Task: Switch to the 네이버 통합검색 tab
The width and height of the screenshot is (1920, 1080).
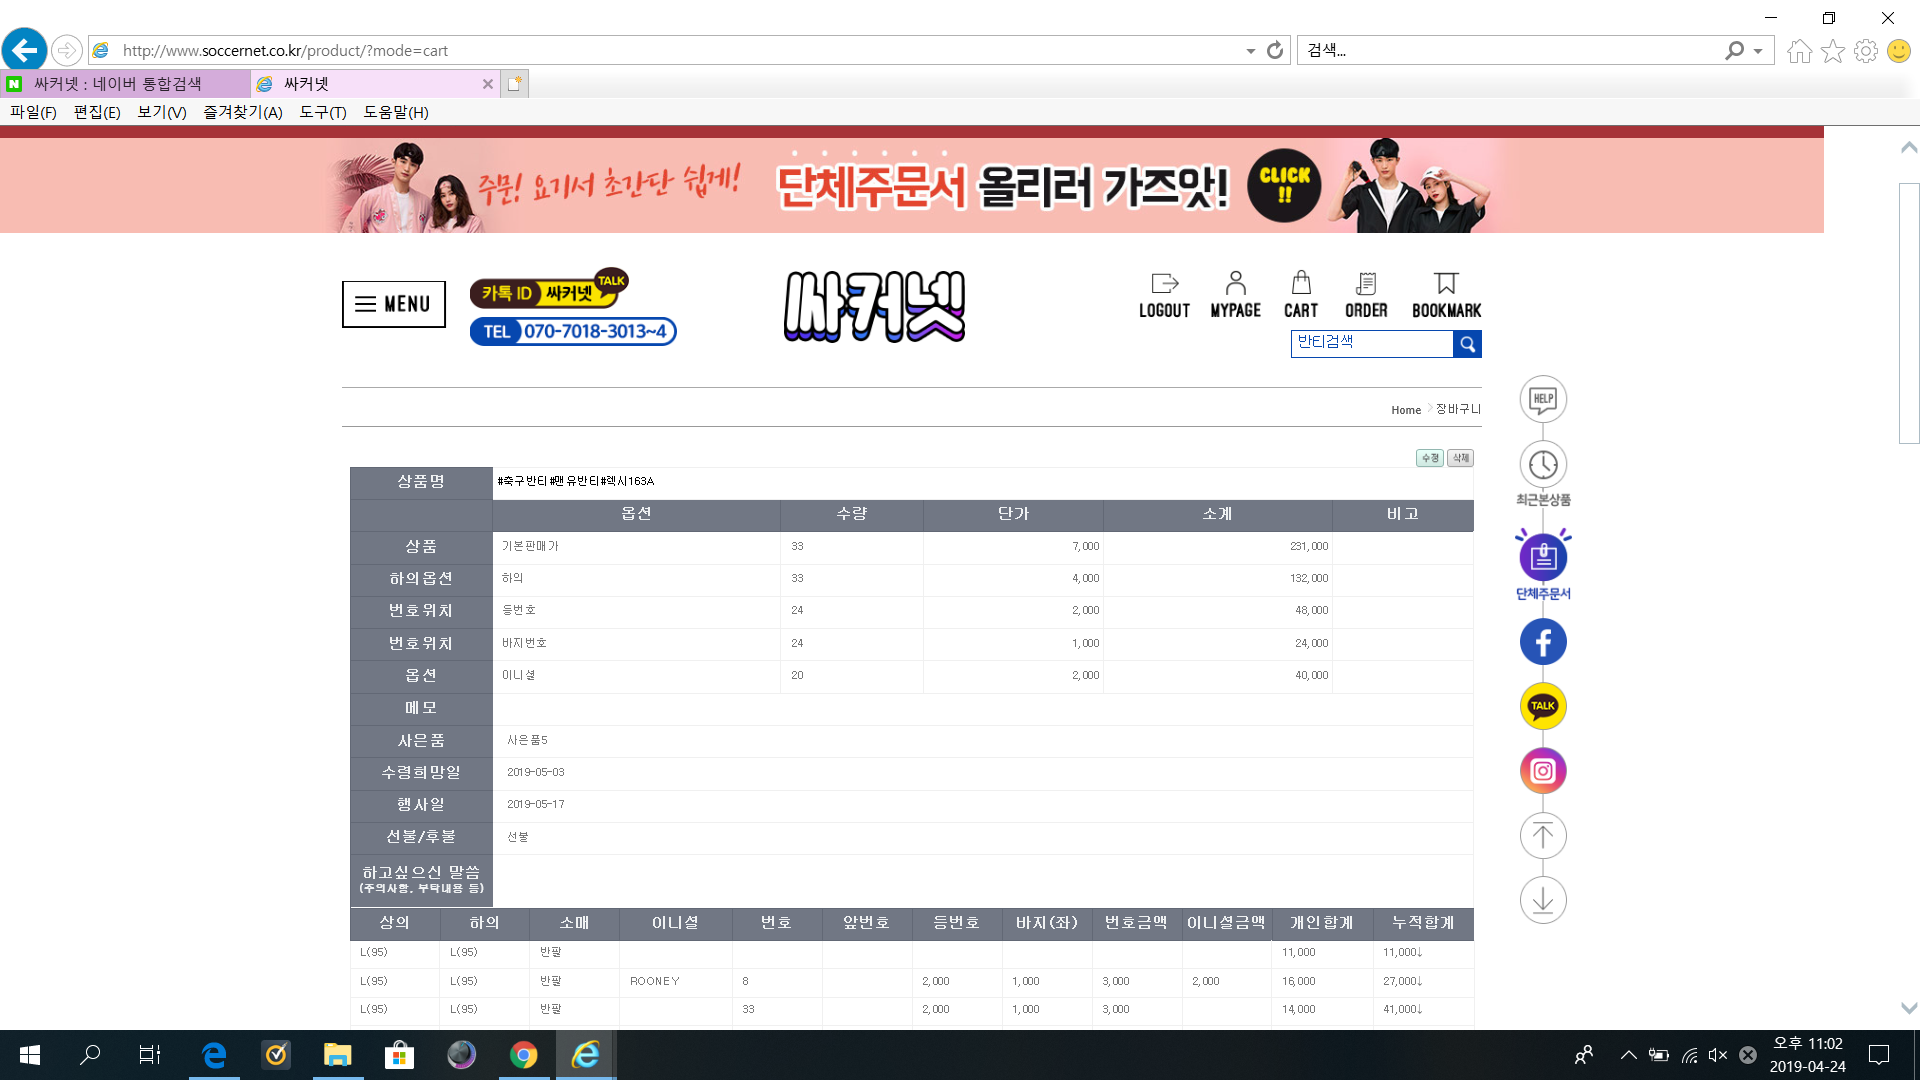Action: tap(125, 84)
